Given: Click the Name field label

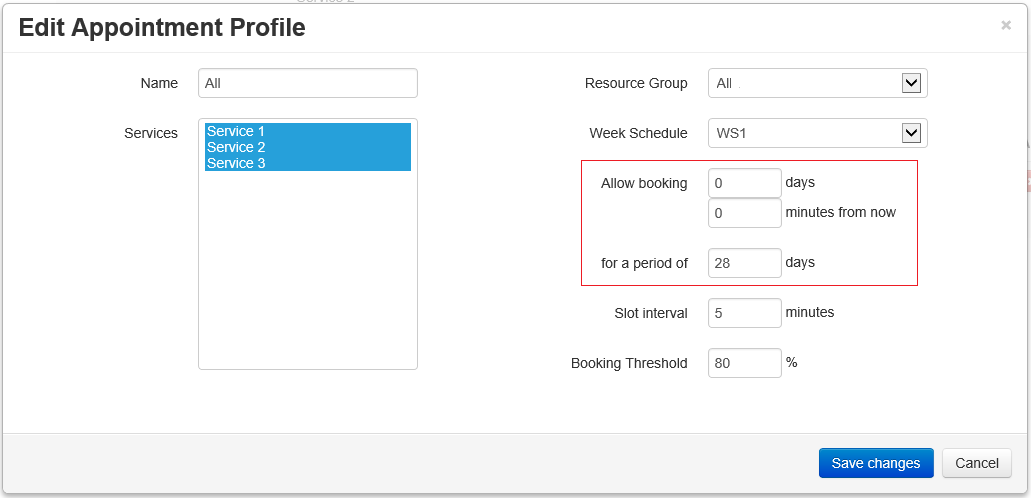Looking at the screenshot, I should pyautogui.click(x=159, y=84).
